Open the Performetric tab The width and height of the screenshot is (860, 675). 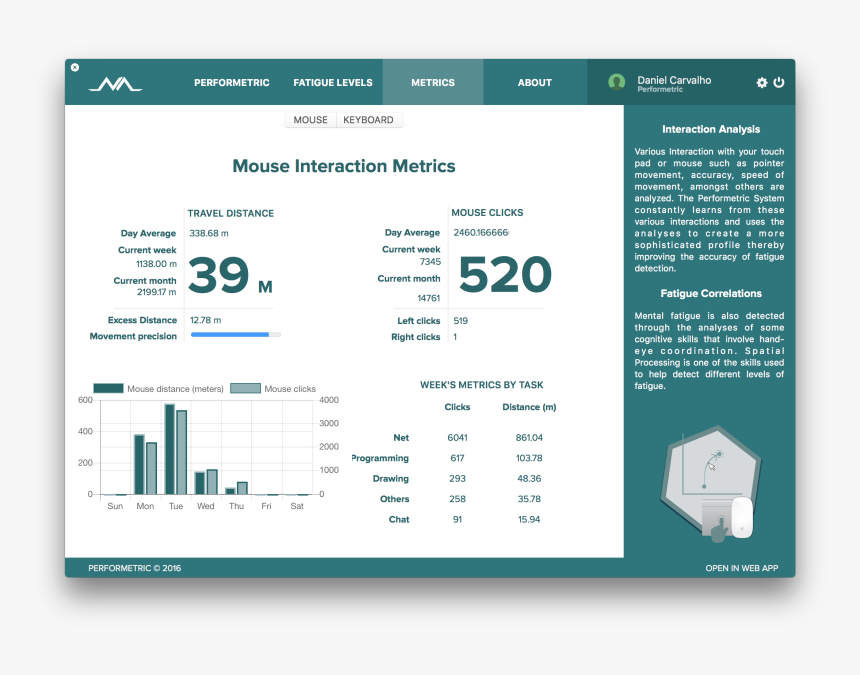(x=231, y=83)
